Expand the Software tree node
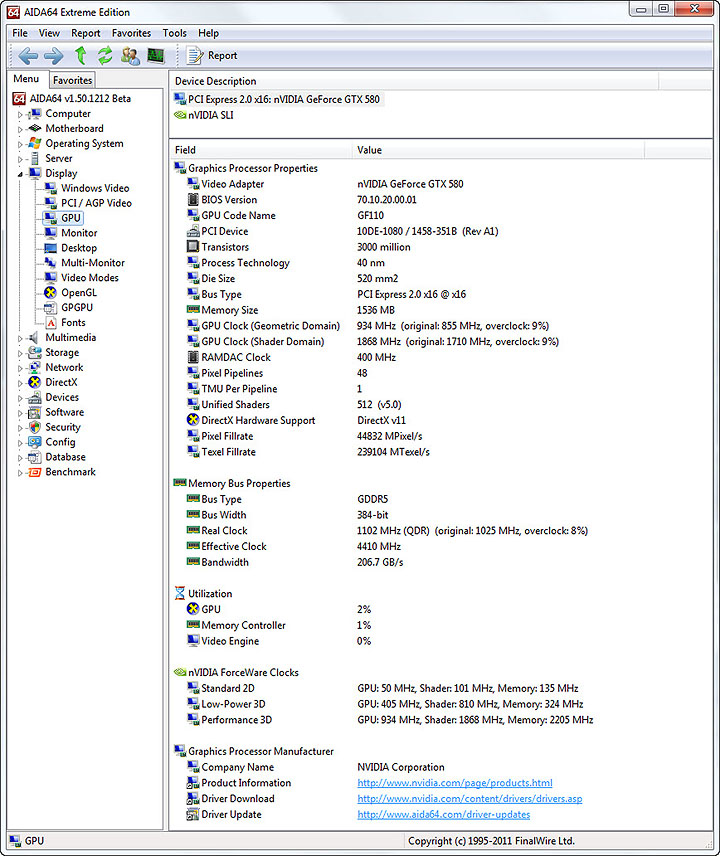Viewport: 720px width, 856px height. [20, 413]
